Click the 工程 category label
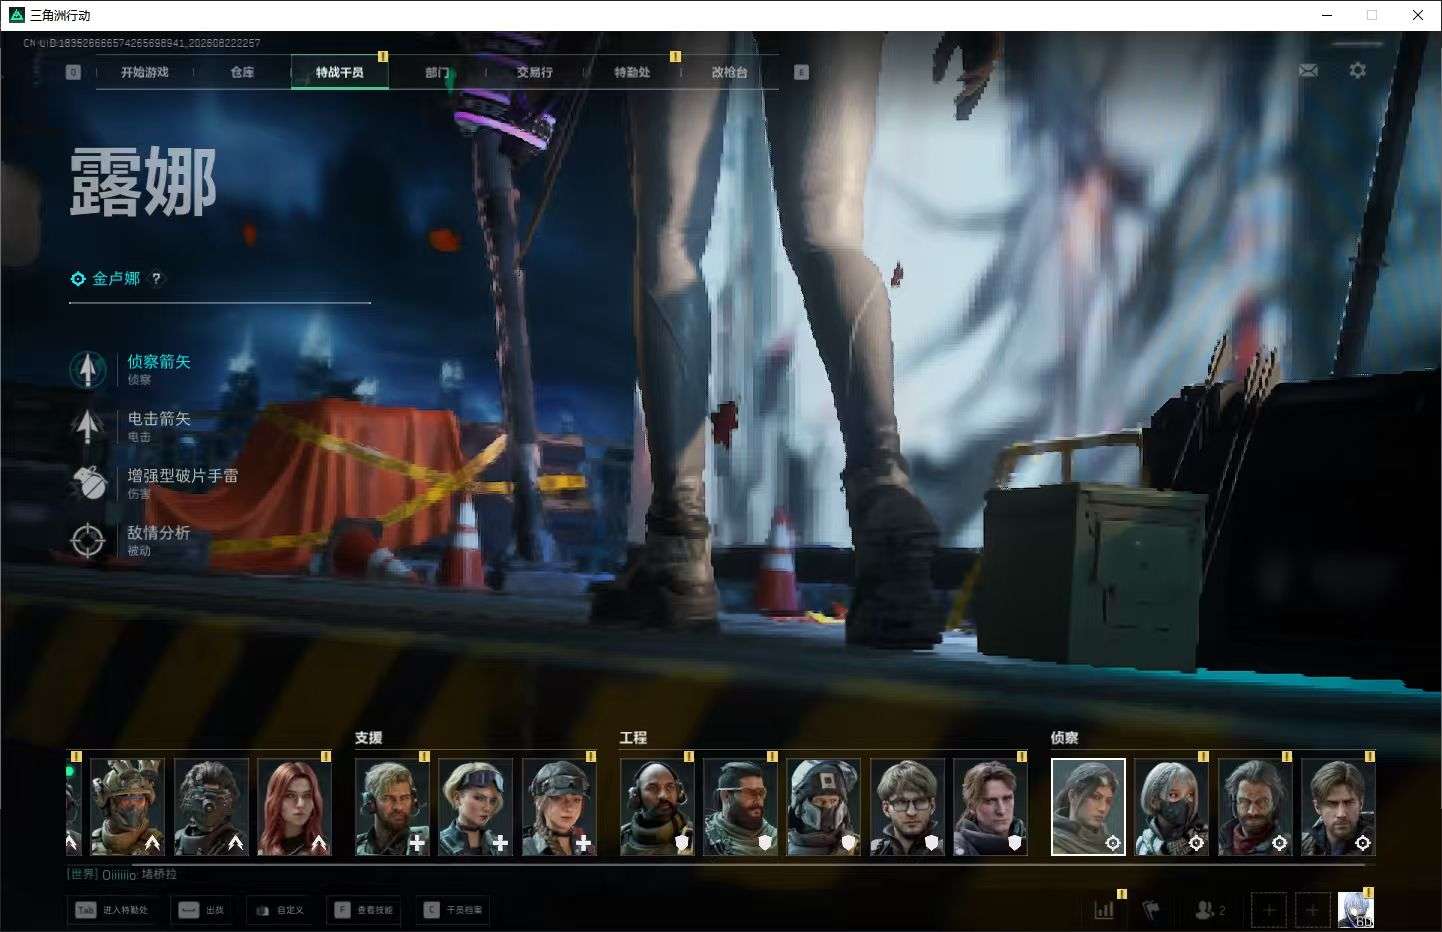This screenshot has height=932, width=1442. pyautogui.click(x=633, y=738)
